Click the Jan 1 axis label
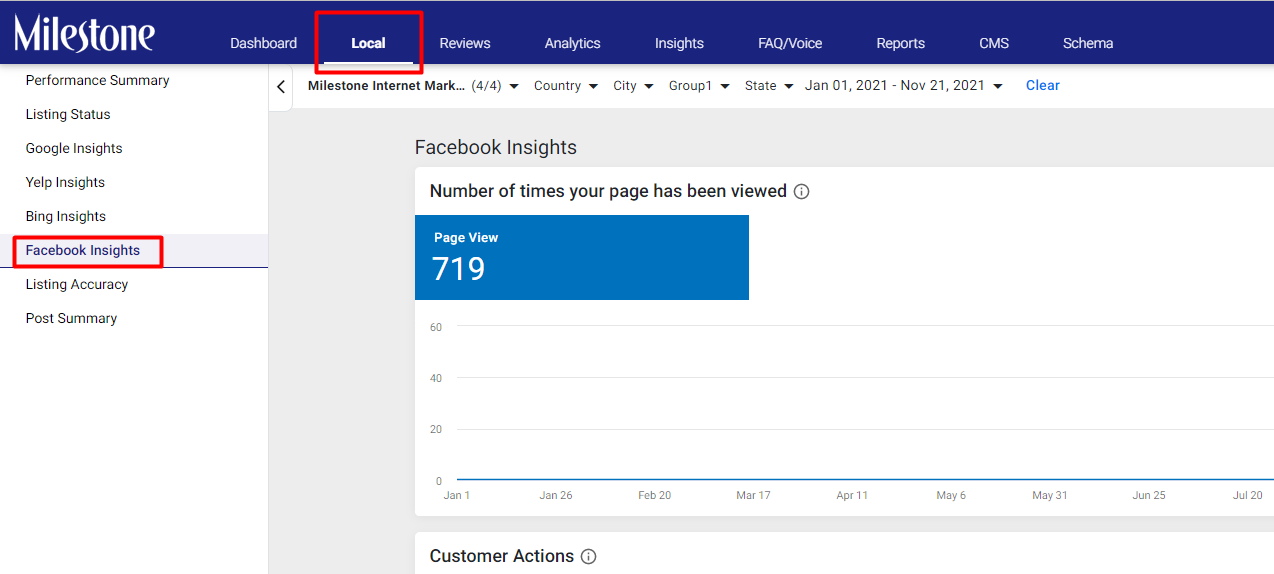The width and height of the screenshot is (1274, 574). [457, 495]
